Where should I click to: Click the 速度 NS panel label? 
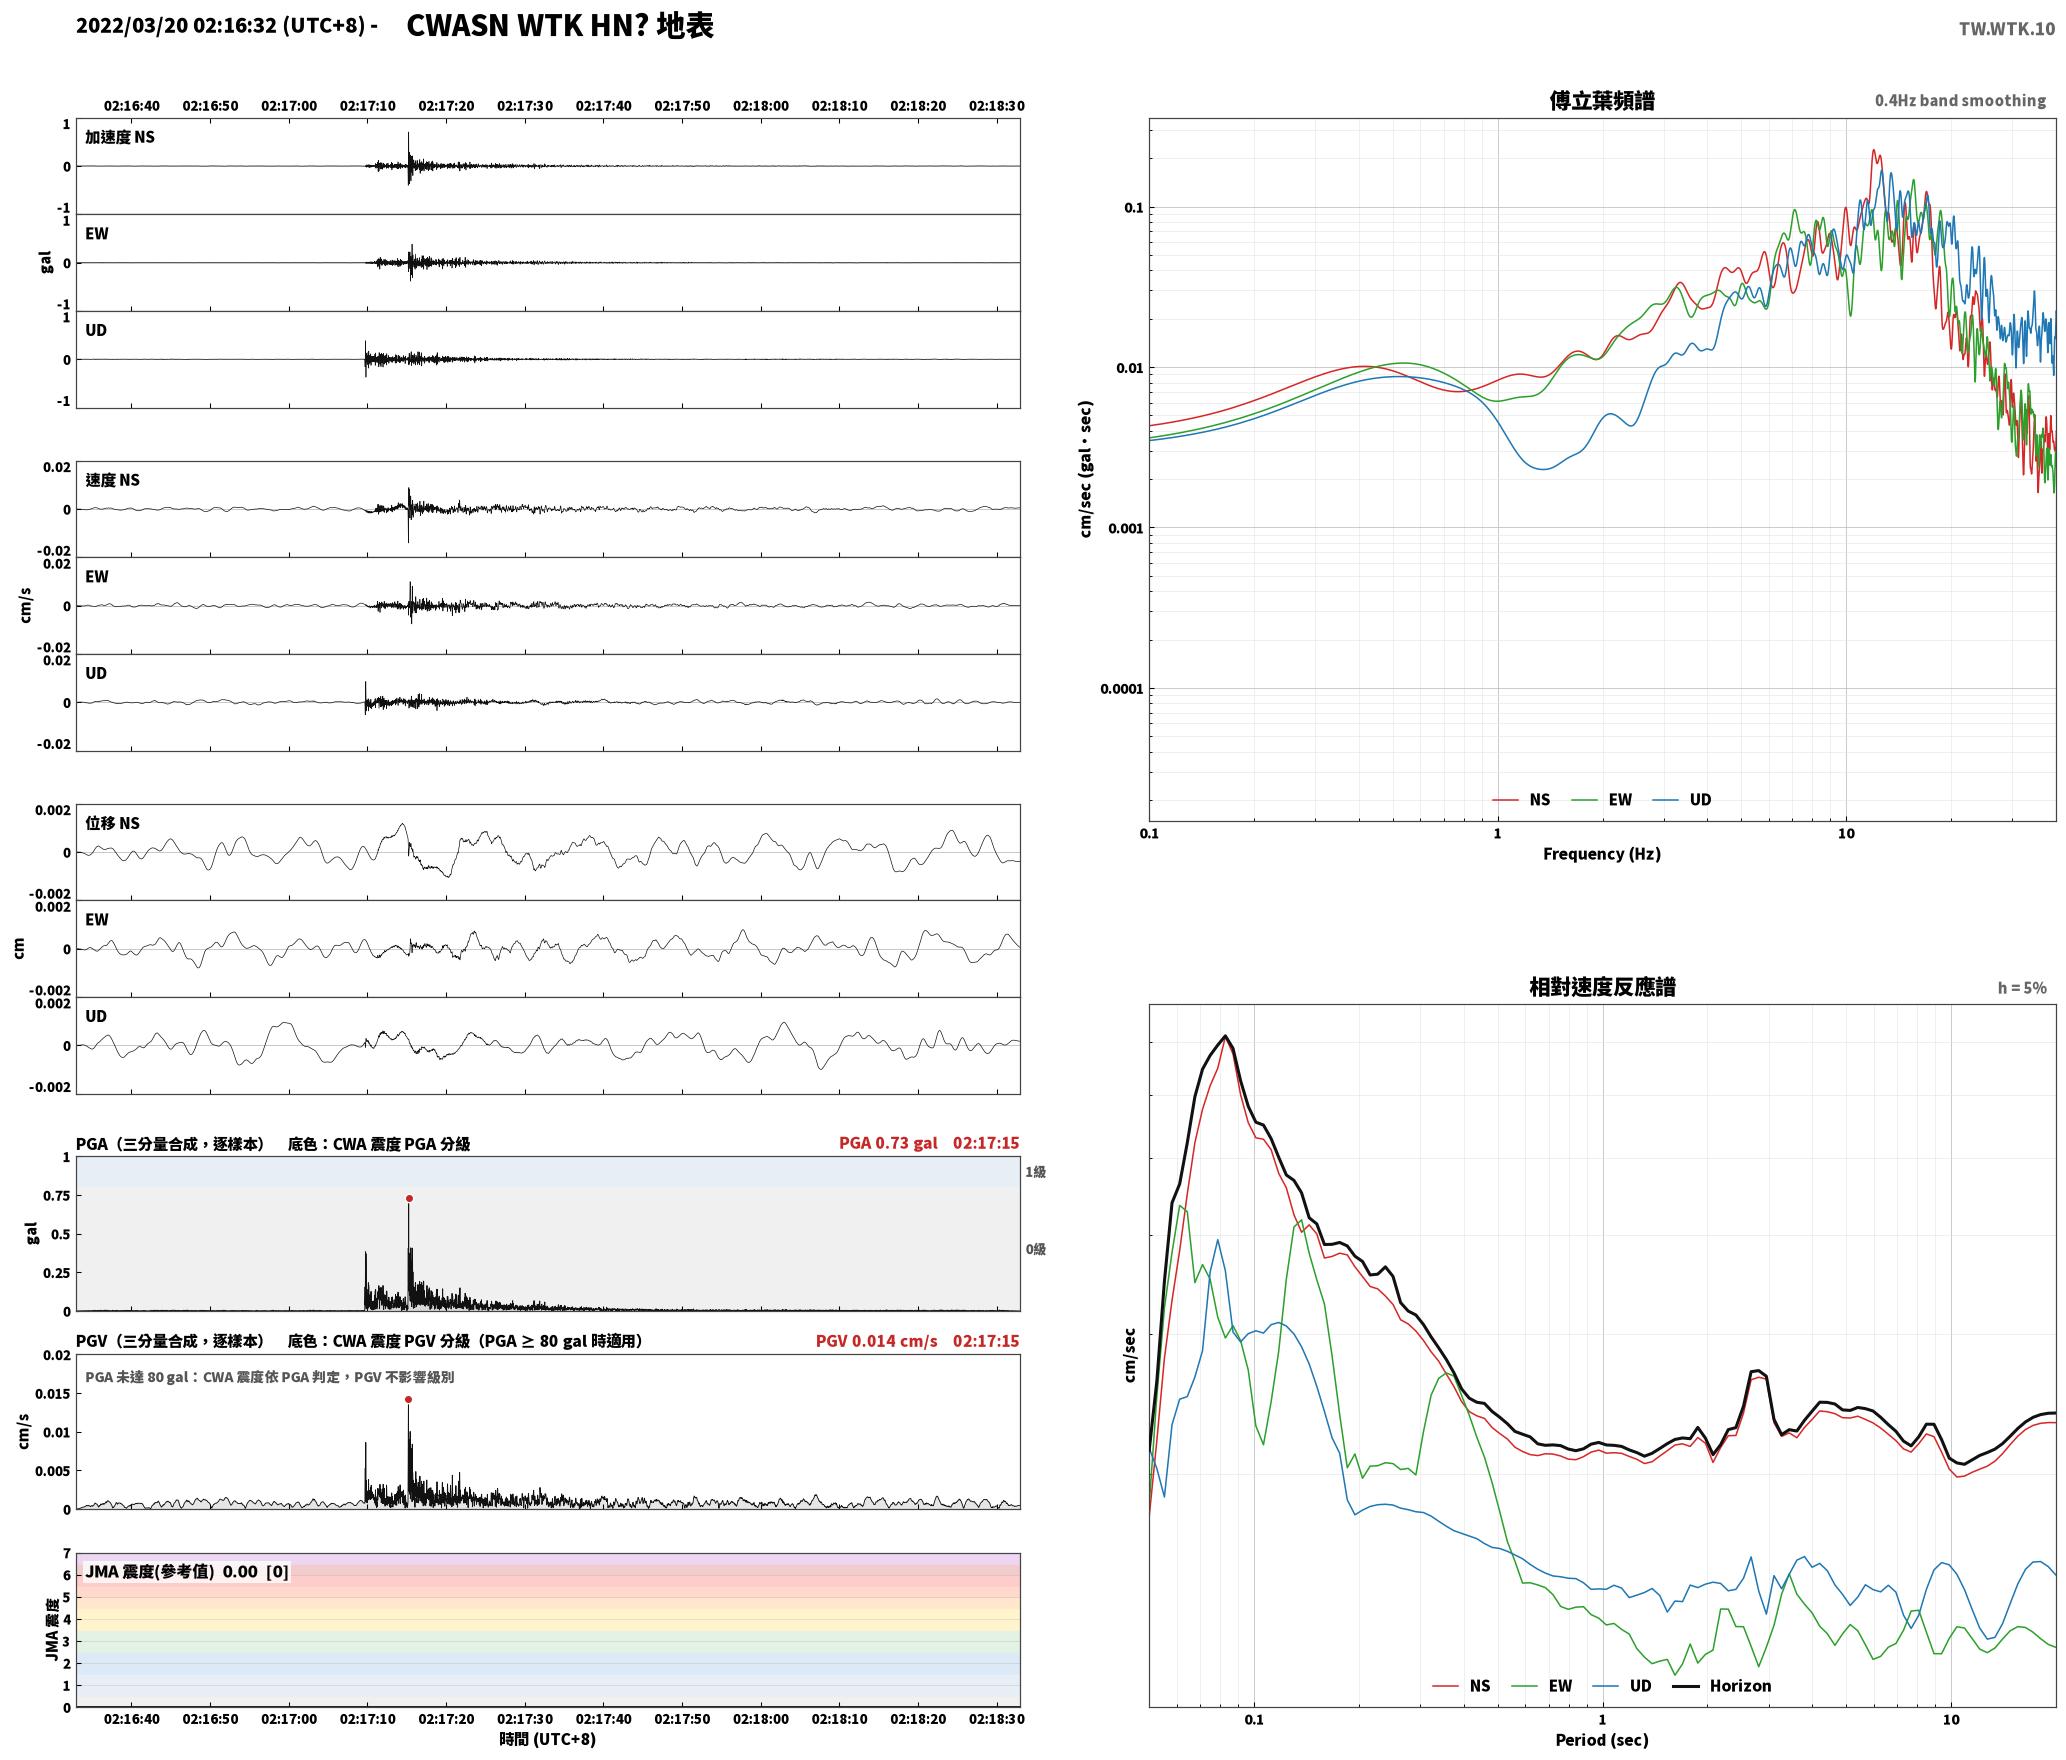[x=113, y=480]
